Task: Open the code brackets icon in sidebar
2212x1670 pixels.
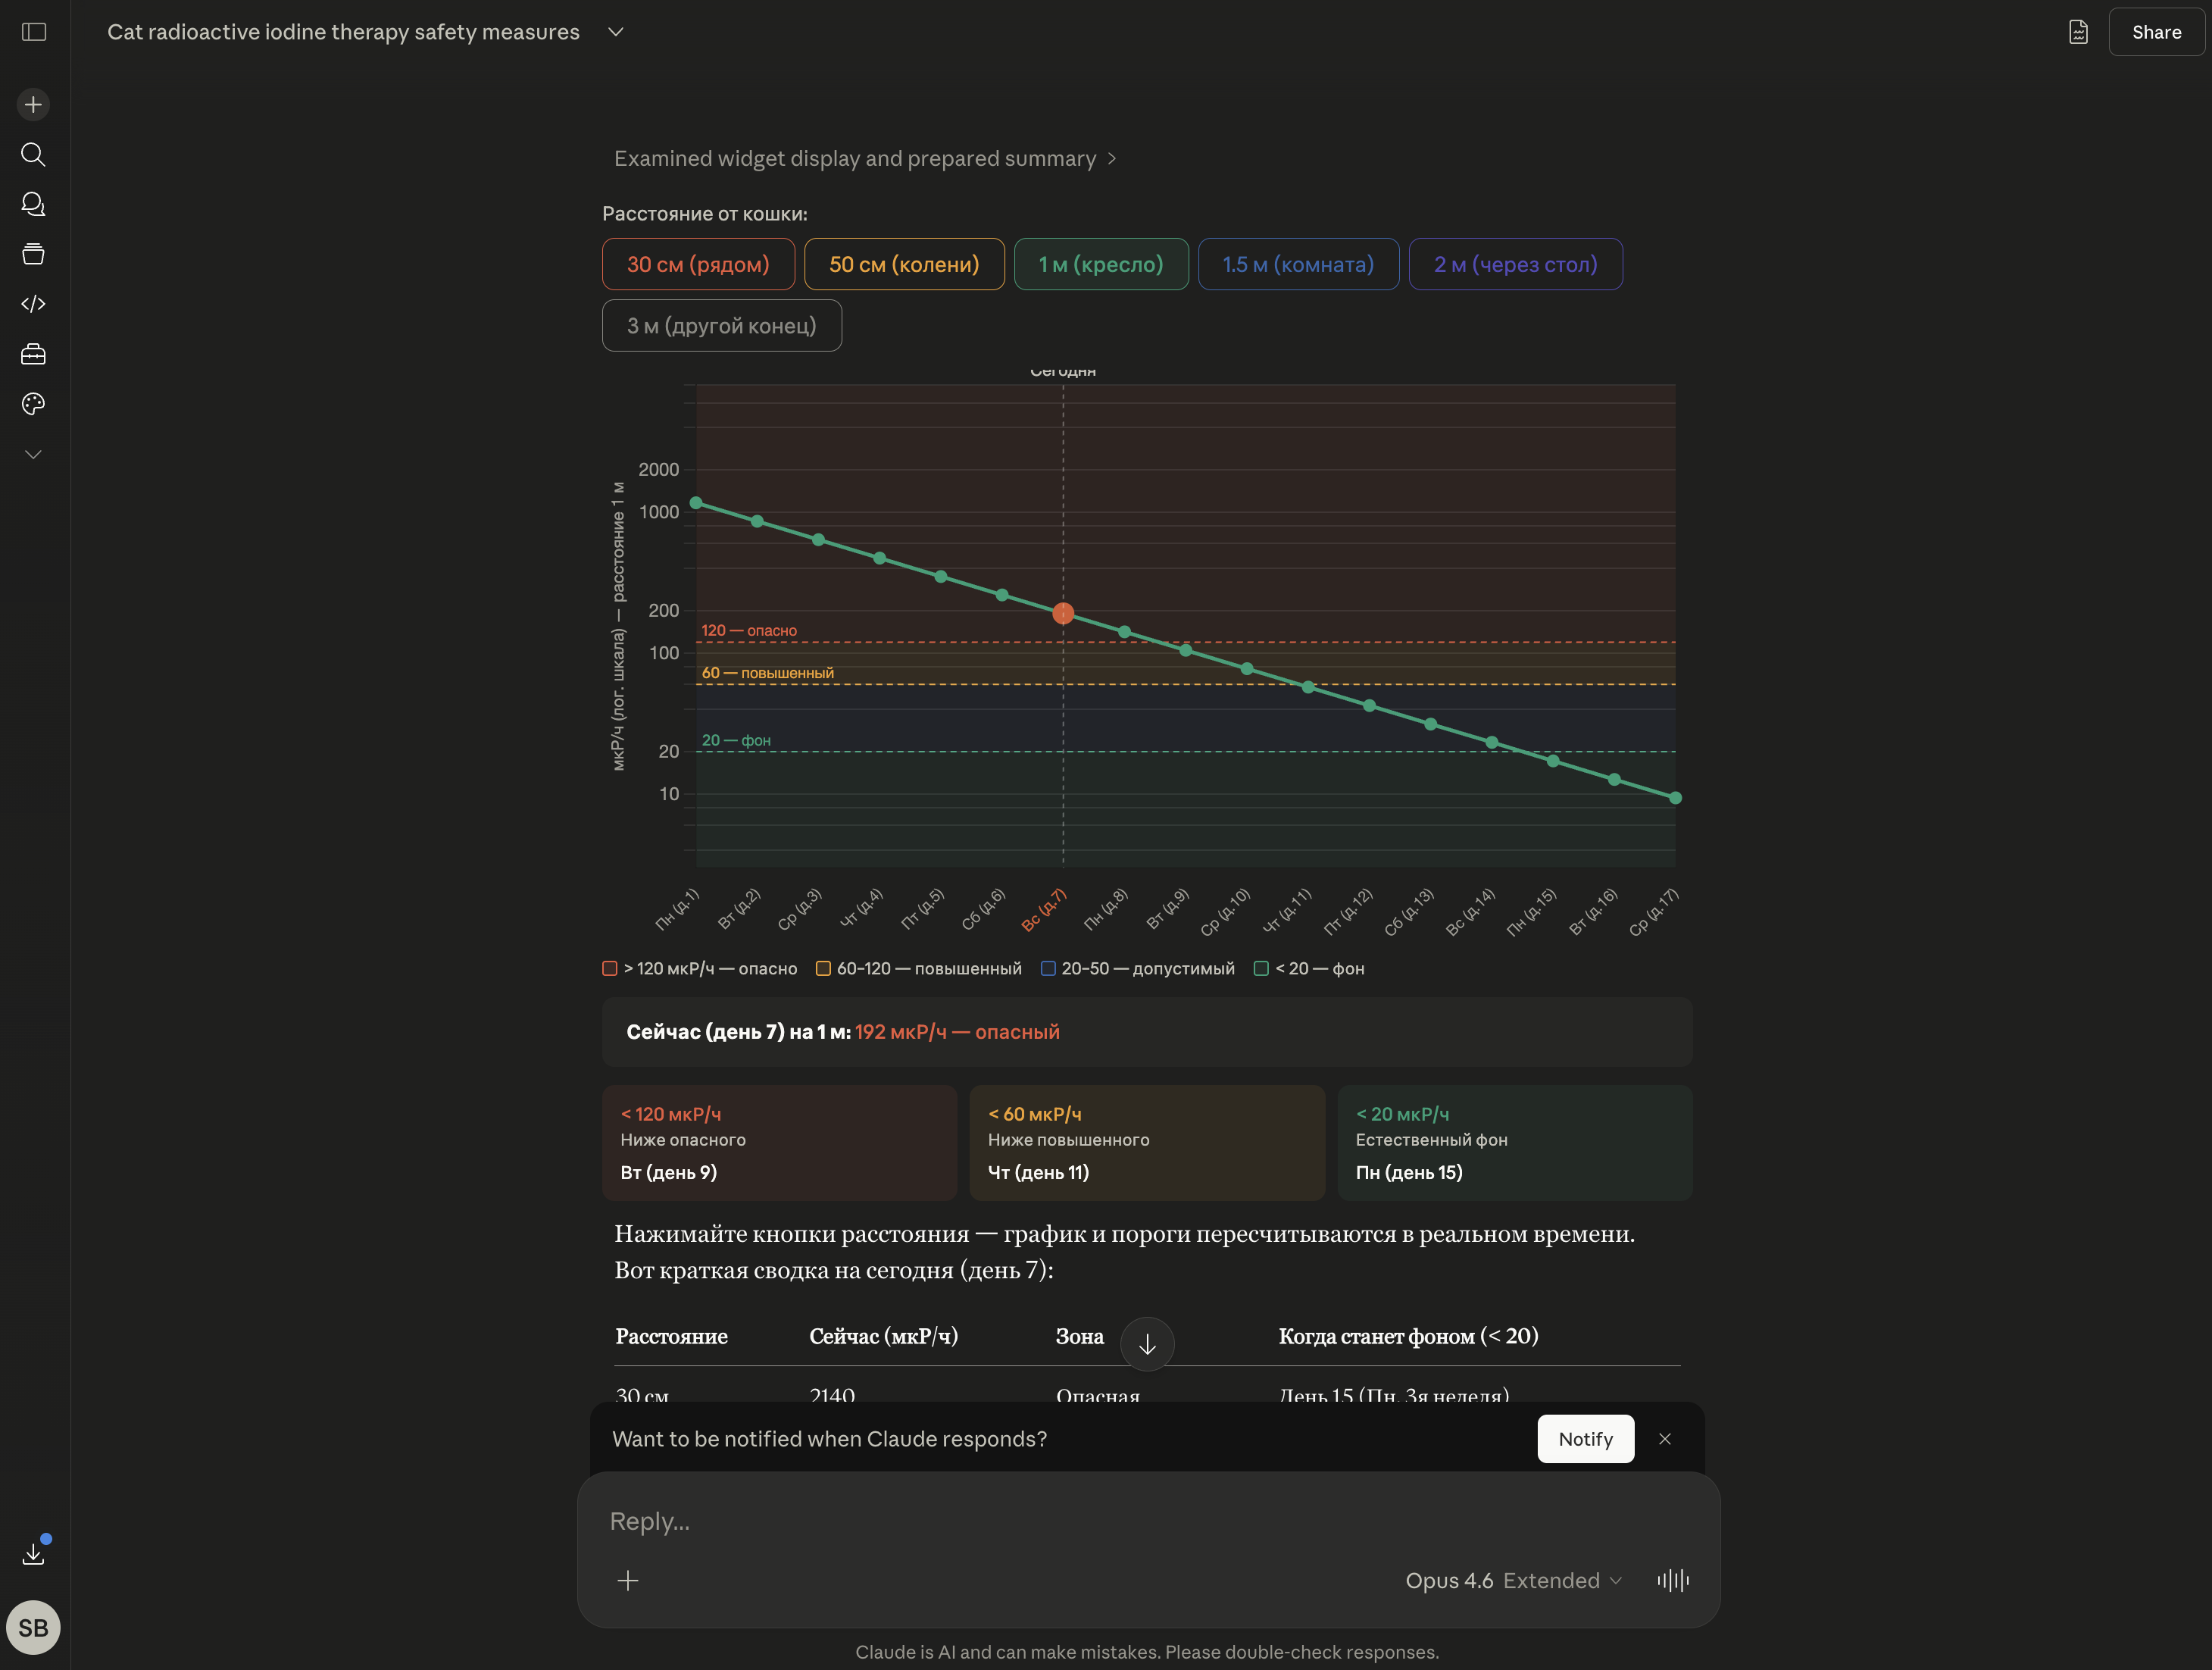Action: pyautogui.click(x=34, y=304)
